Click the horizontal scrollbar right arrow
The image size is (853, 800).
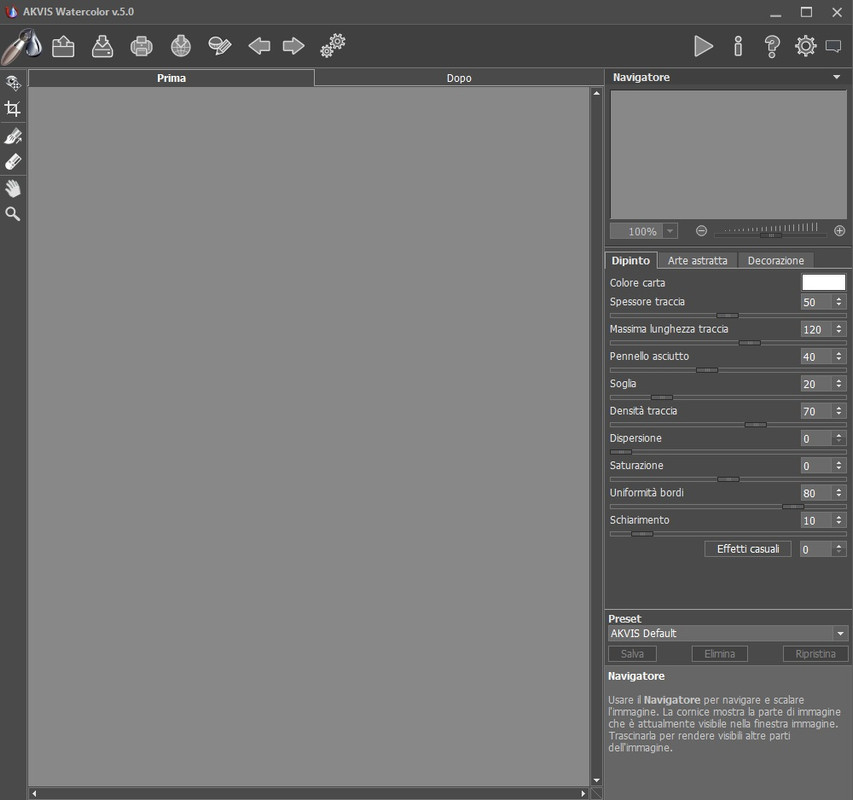coord(583,793)
